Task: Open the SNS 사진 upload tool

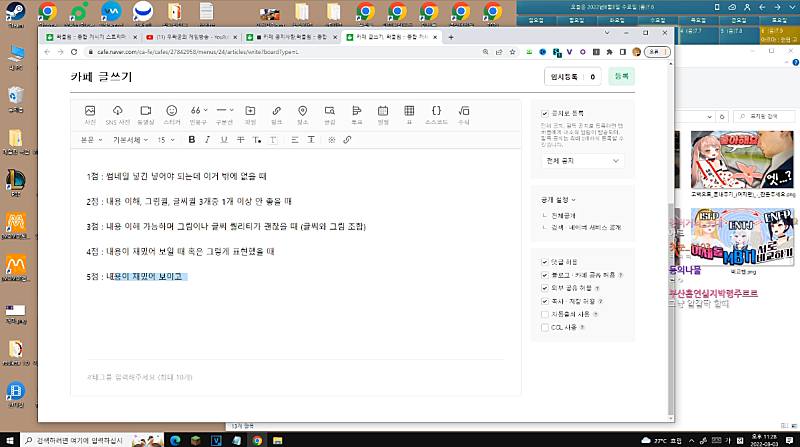Action: (x=117, y=112)
